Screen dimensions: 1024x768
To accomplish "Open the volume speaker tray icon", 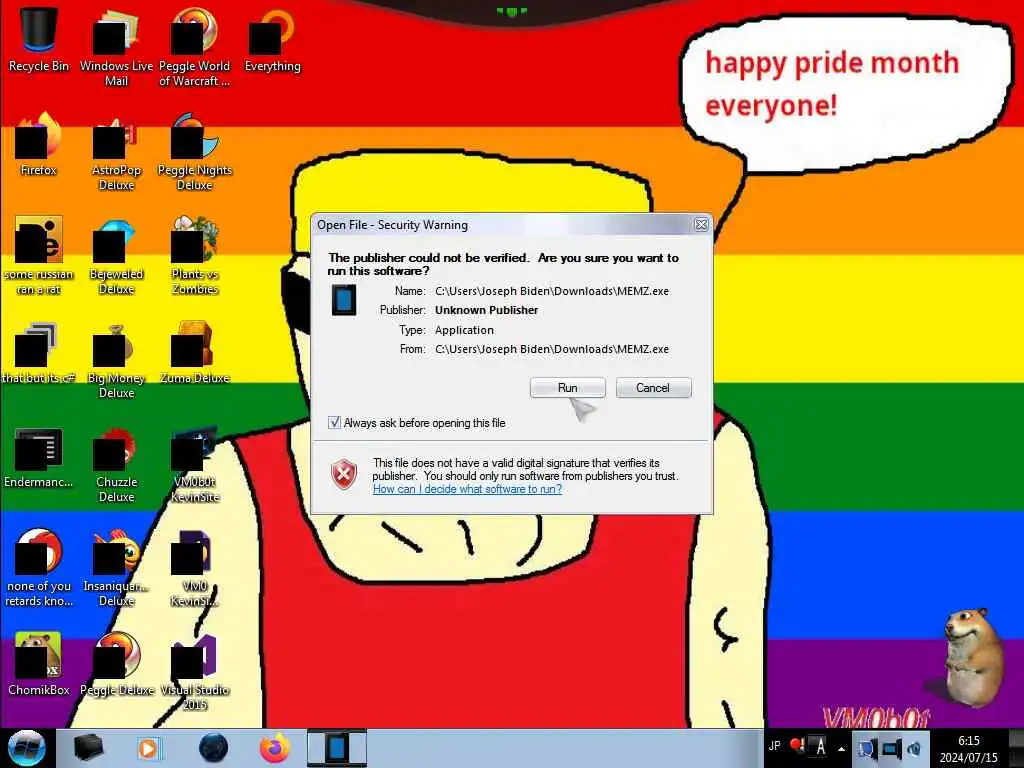I will point(914,748).
